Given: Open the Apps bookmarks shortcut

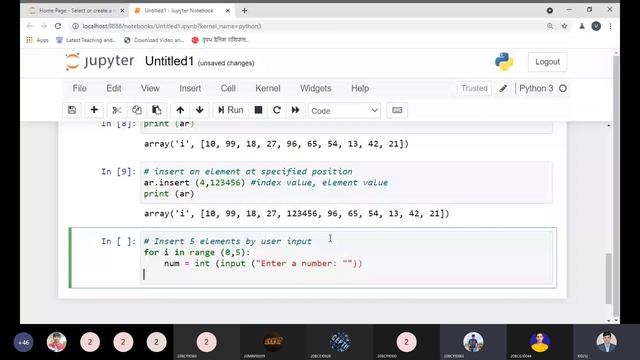Looking at the screenshot, I should pos(38,40).
